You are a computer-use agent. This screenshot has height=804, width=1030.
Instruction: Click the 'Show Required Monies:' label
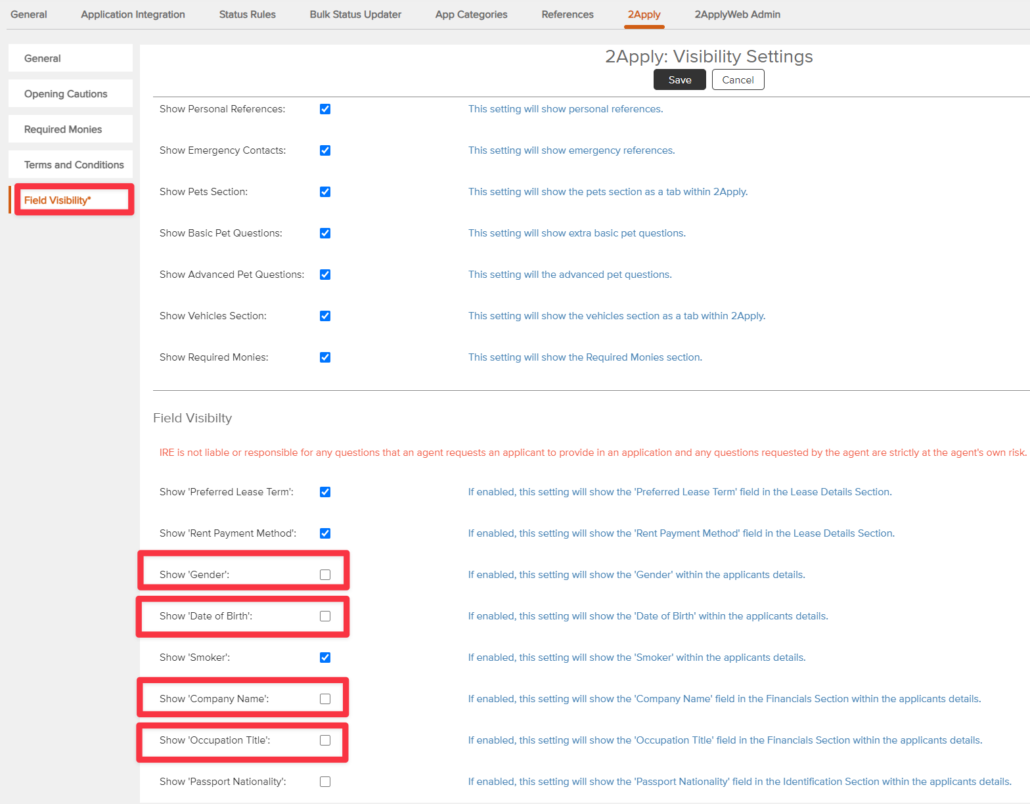(x=213, y=357)
